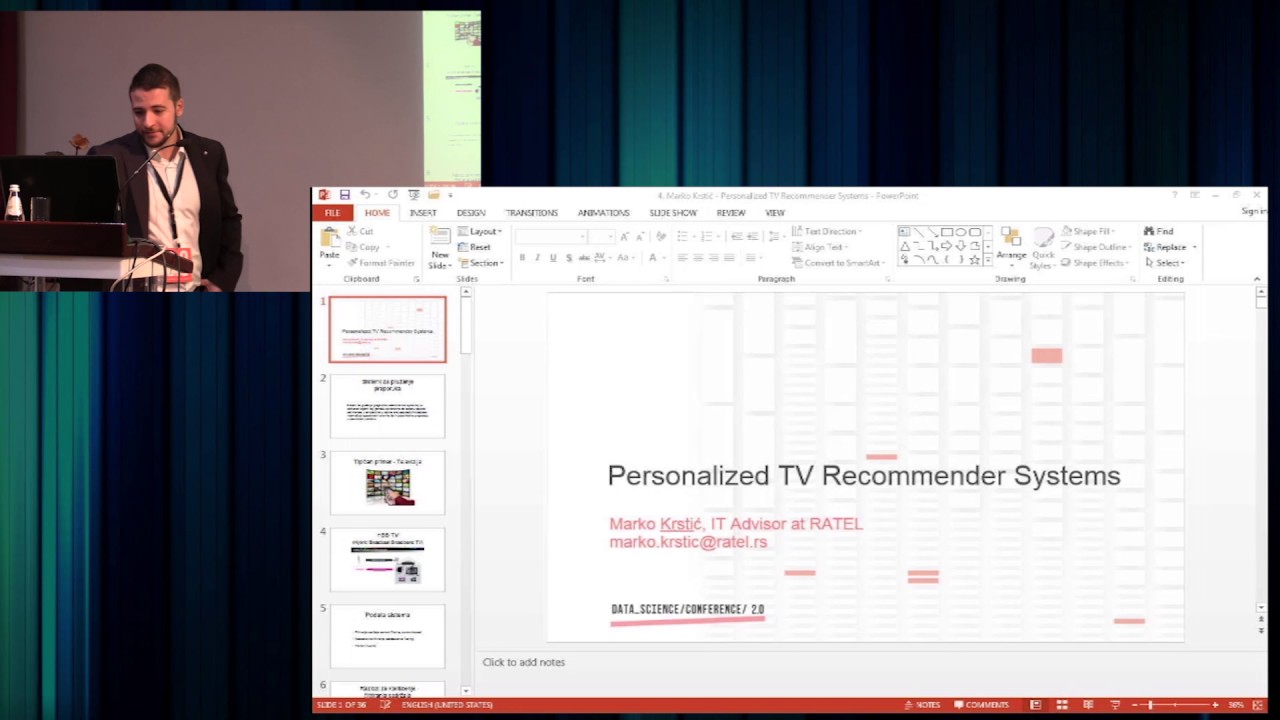Undo the last action in quick access toolbar
The height and width of the screenshot is (720, 1280).
tap(365, 195)
